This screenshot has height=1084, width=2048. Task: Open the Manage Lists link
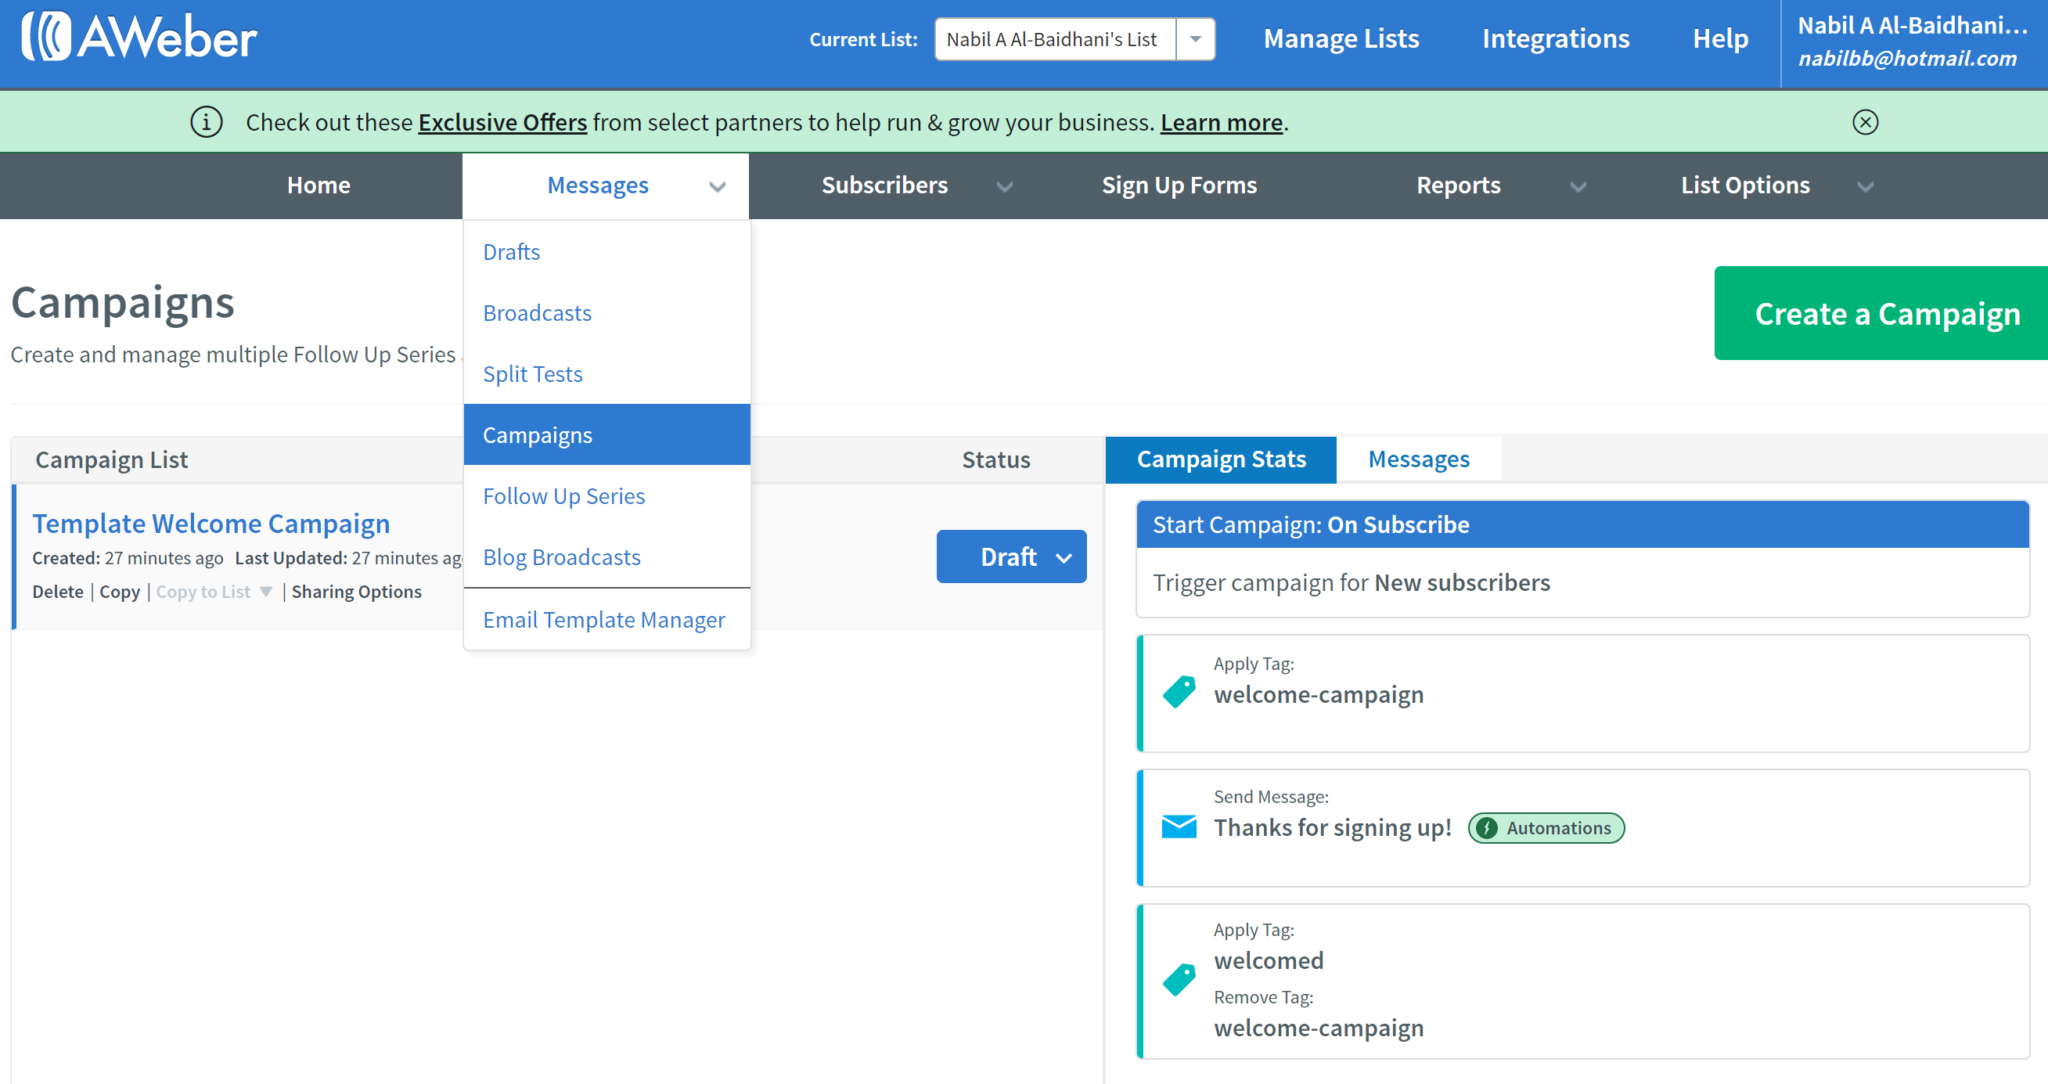(1341, 39)
